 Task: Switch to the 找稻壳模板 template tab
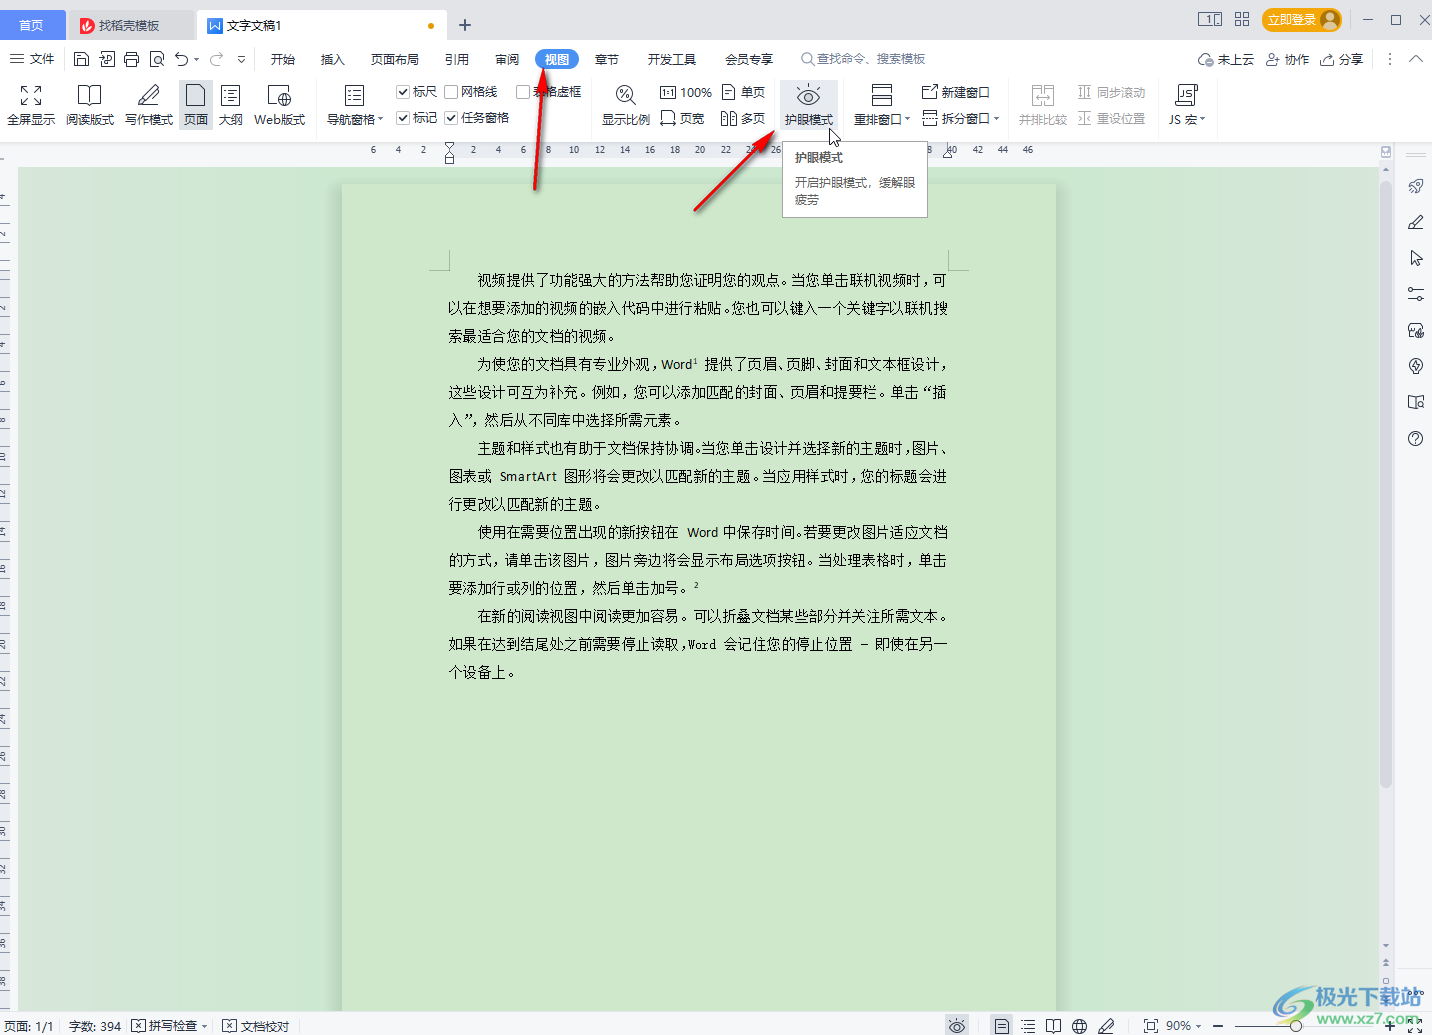click(131, 25)
